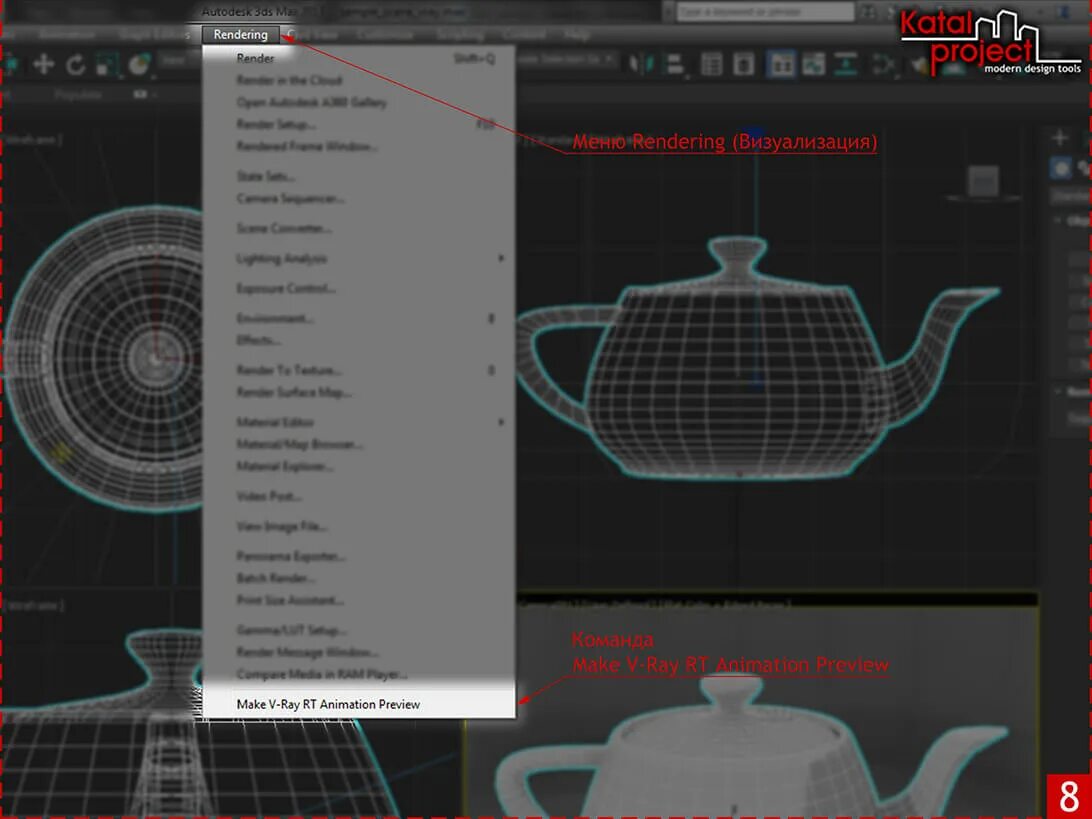Choose Render from the Rendering menu

[359, 58]
